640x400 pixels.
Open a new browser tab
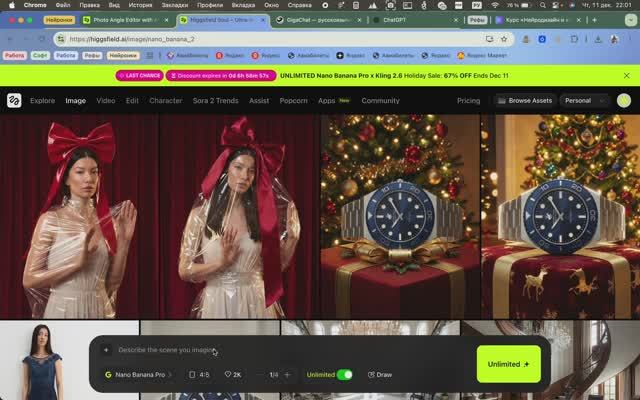click(x=594, y=20)
